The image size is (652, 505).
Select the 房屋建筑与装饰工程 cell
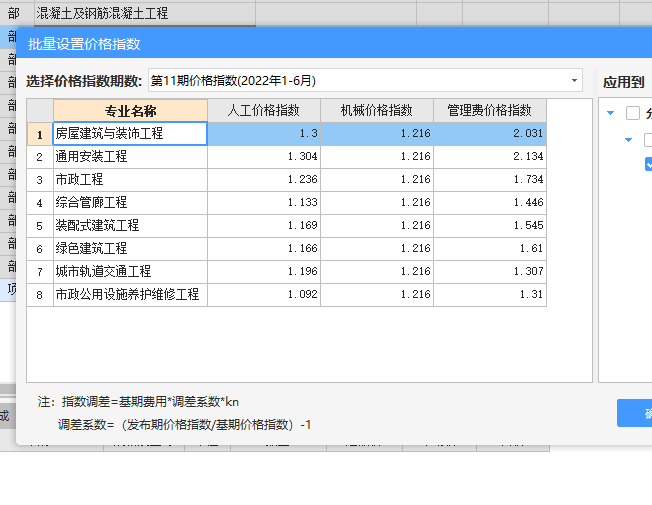coord(131,134)
